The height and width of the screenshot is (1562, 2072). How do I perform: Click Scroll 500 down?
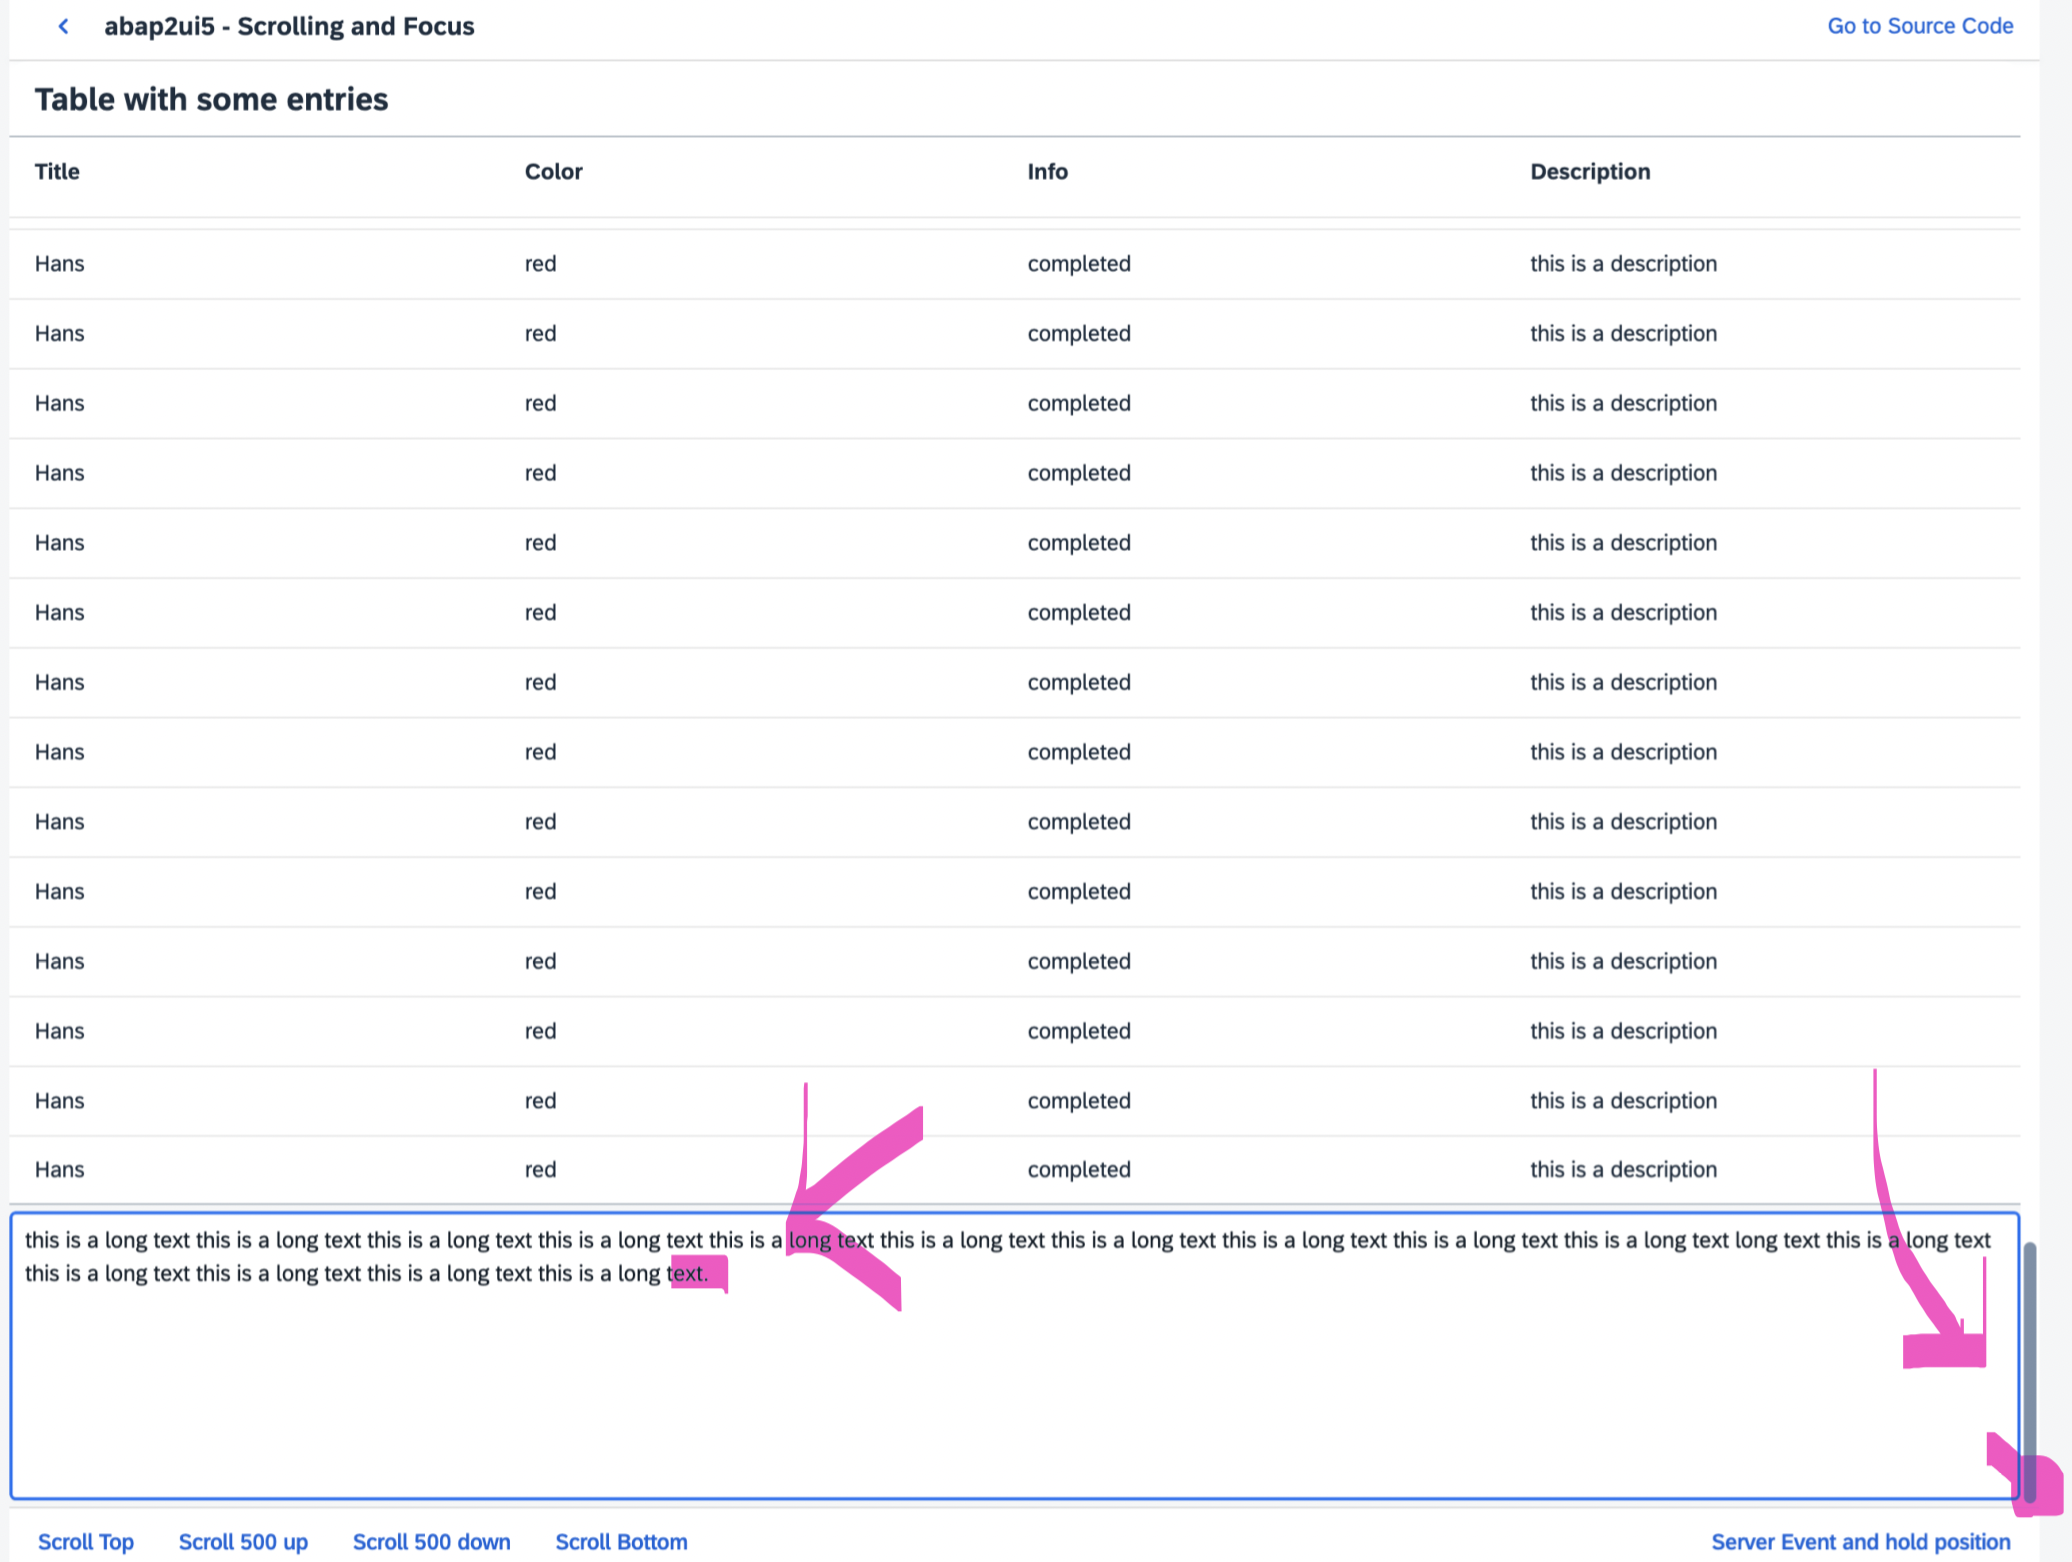coord(431,1541)
